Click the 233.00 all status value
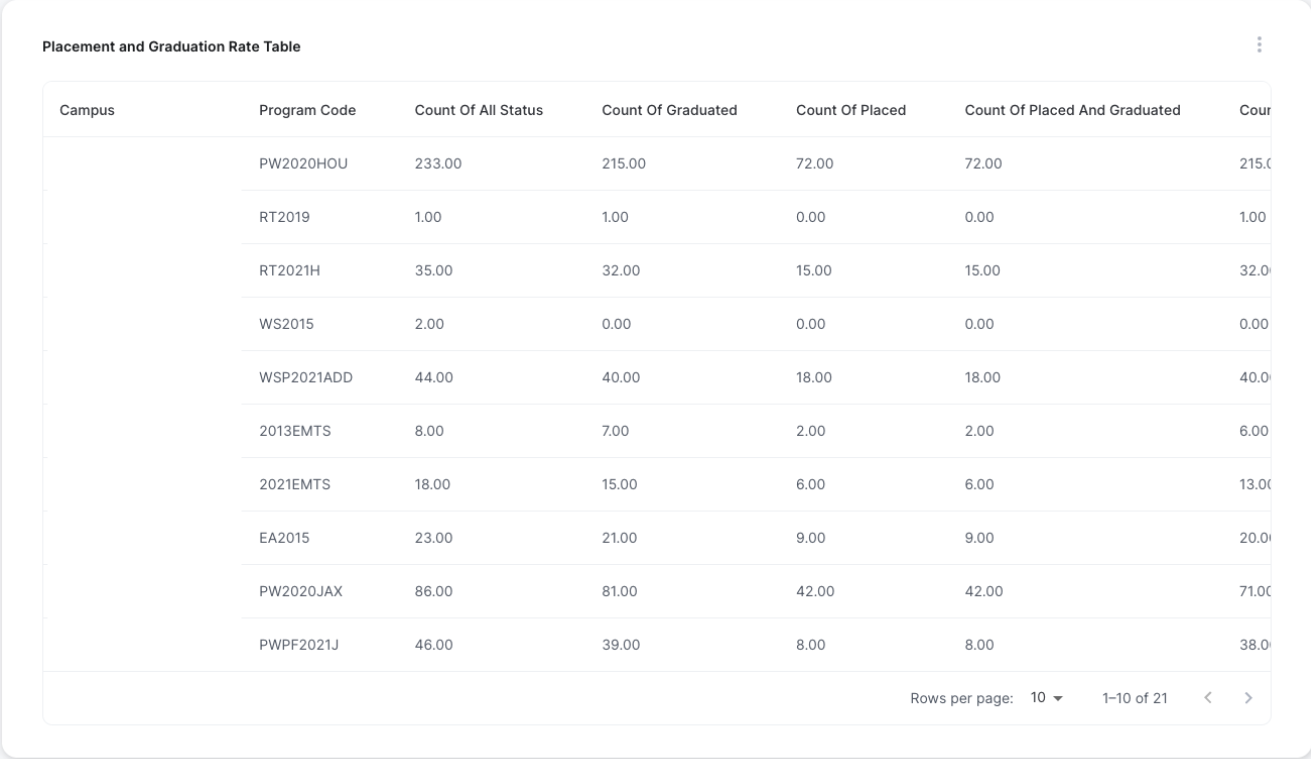1311x759 pixels. click(x=438, y=164)
